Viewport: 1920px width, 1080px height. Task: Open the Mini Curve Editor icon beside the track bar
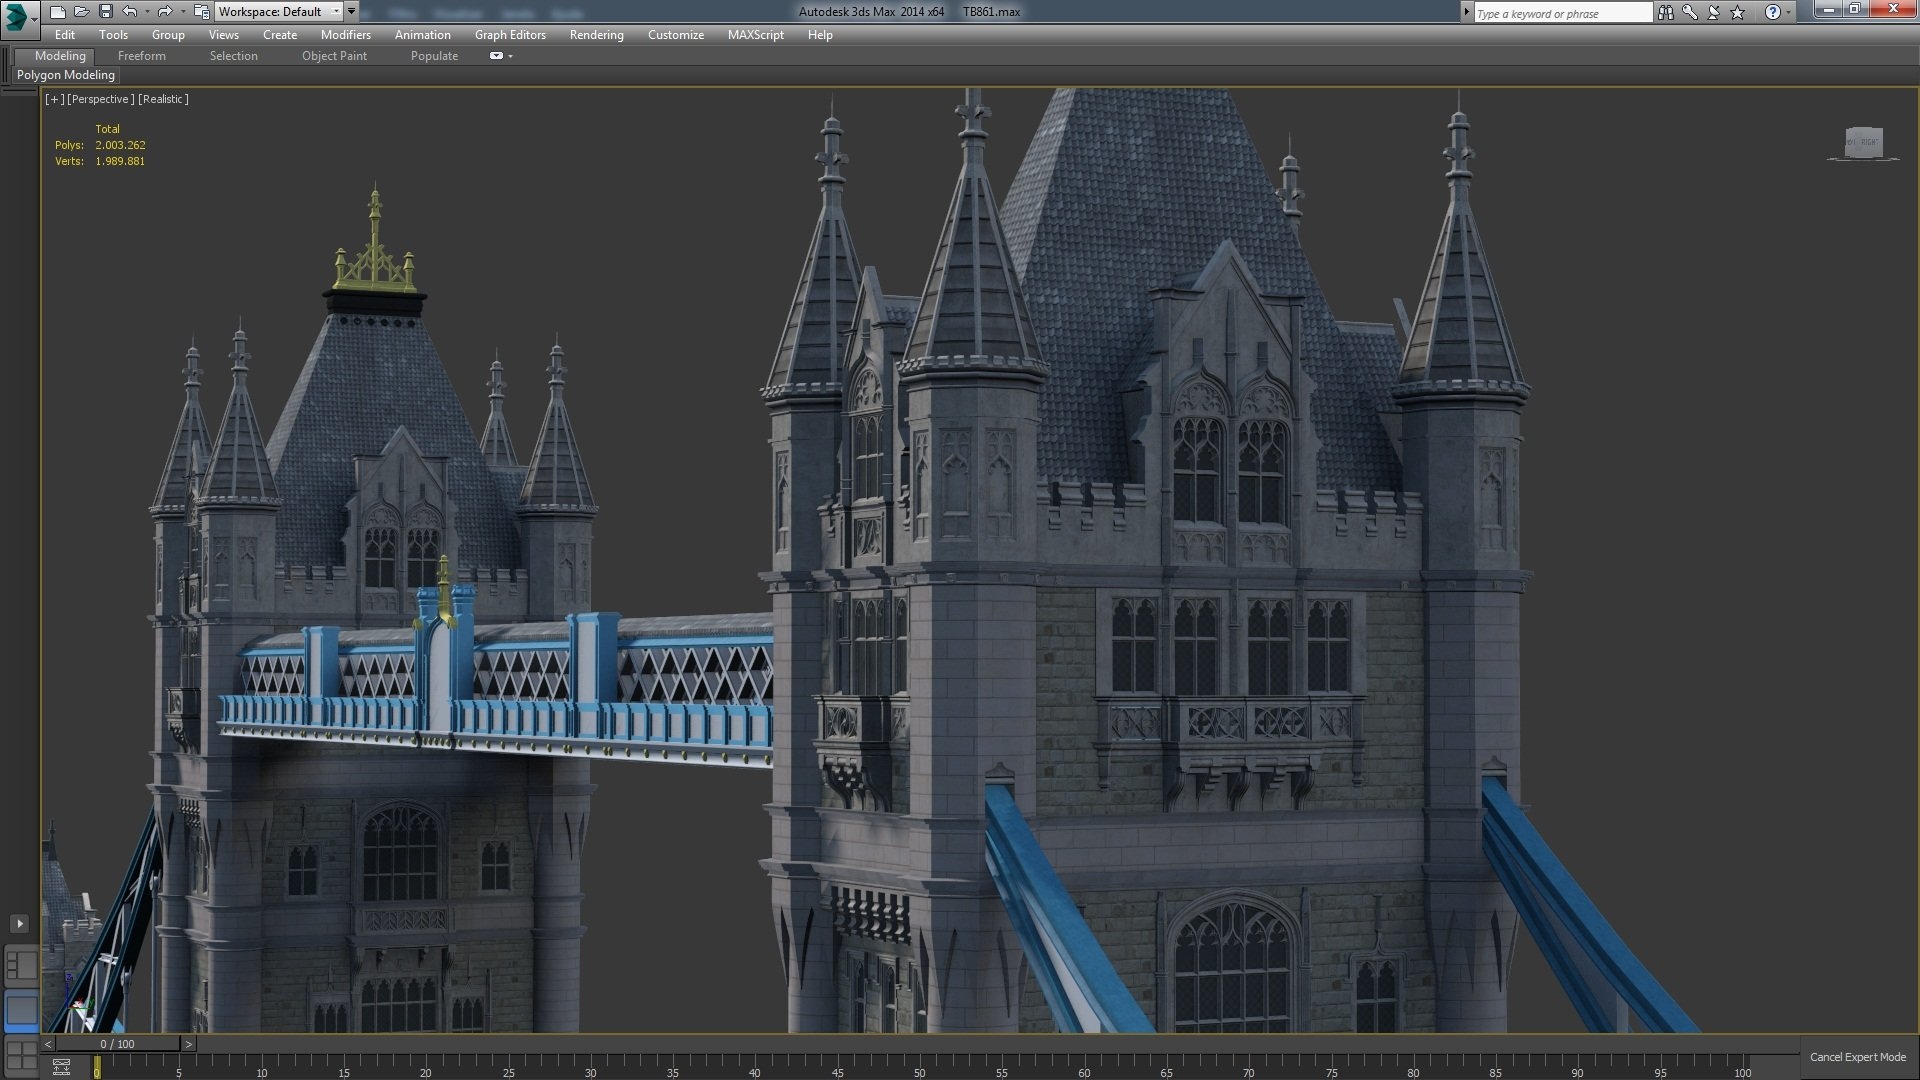point(60,1066)
